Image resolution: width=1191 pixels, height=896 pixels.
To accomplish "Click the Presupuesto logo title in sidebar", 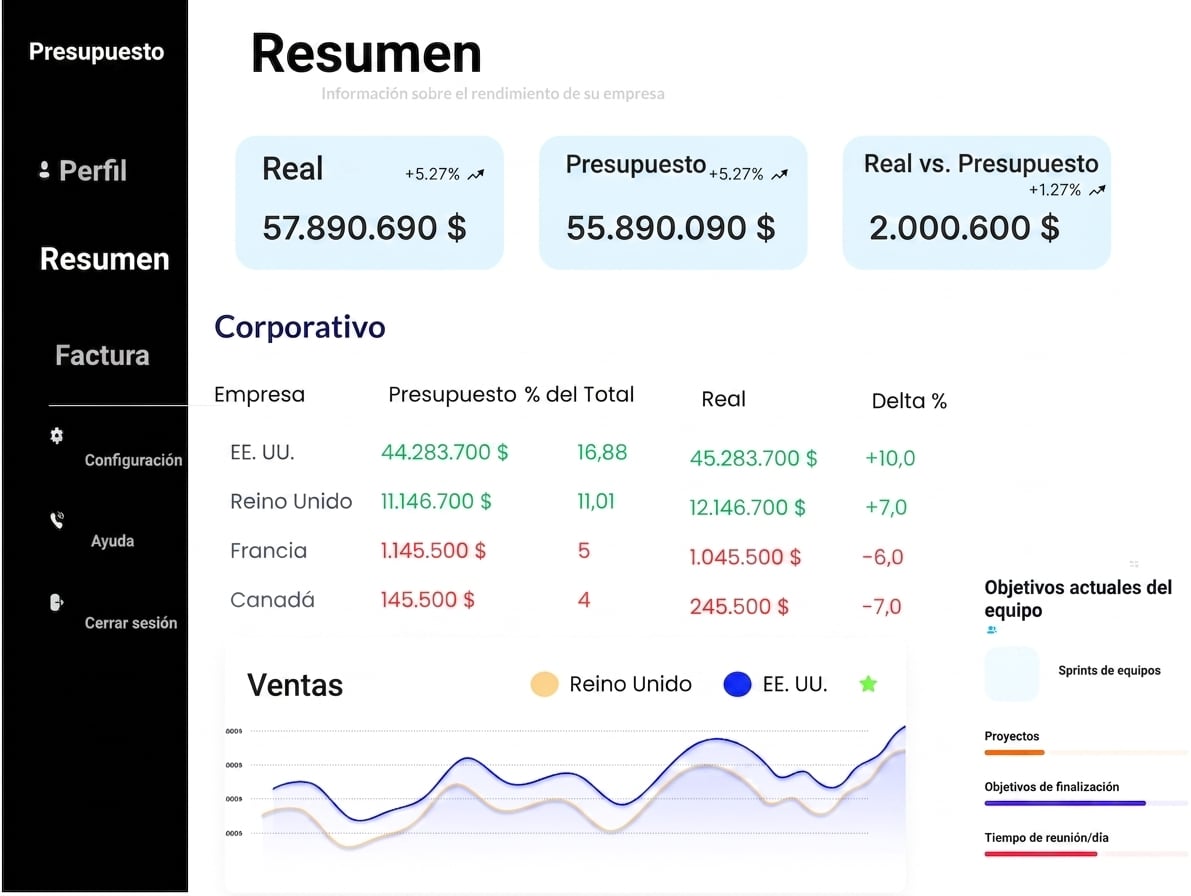I will tap(96, 52).
